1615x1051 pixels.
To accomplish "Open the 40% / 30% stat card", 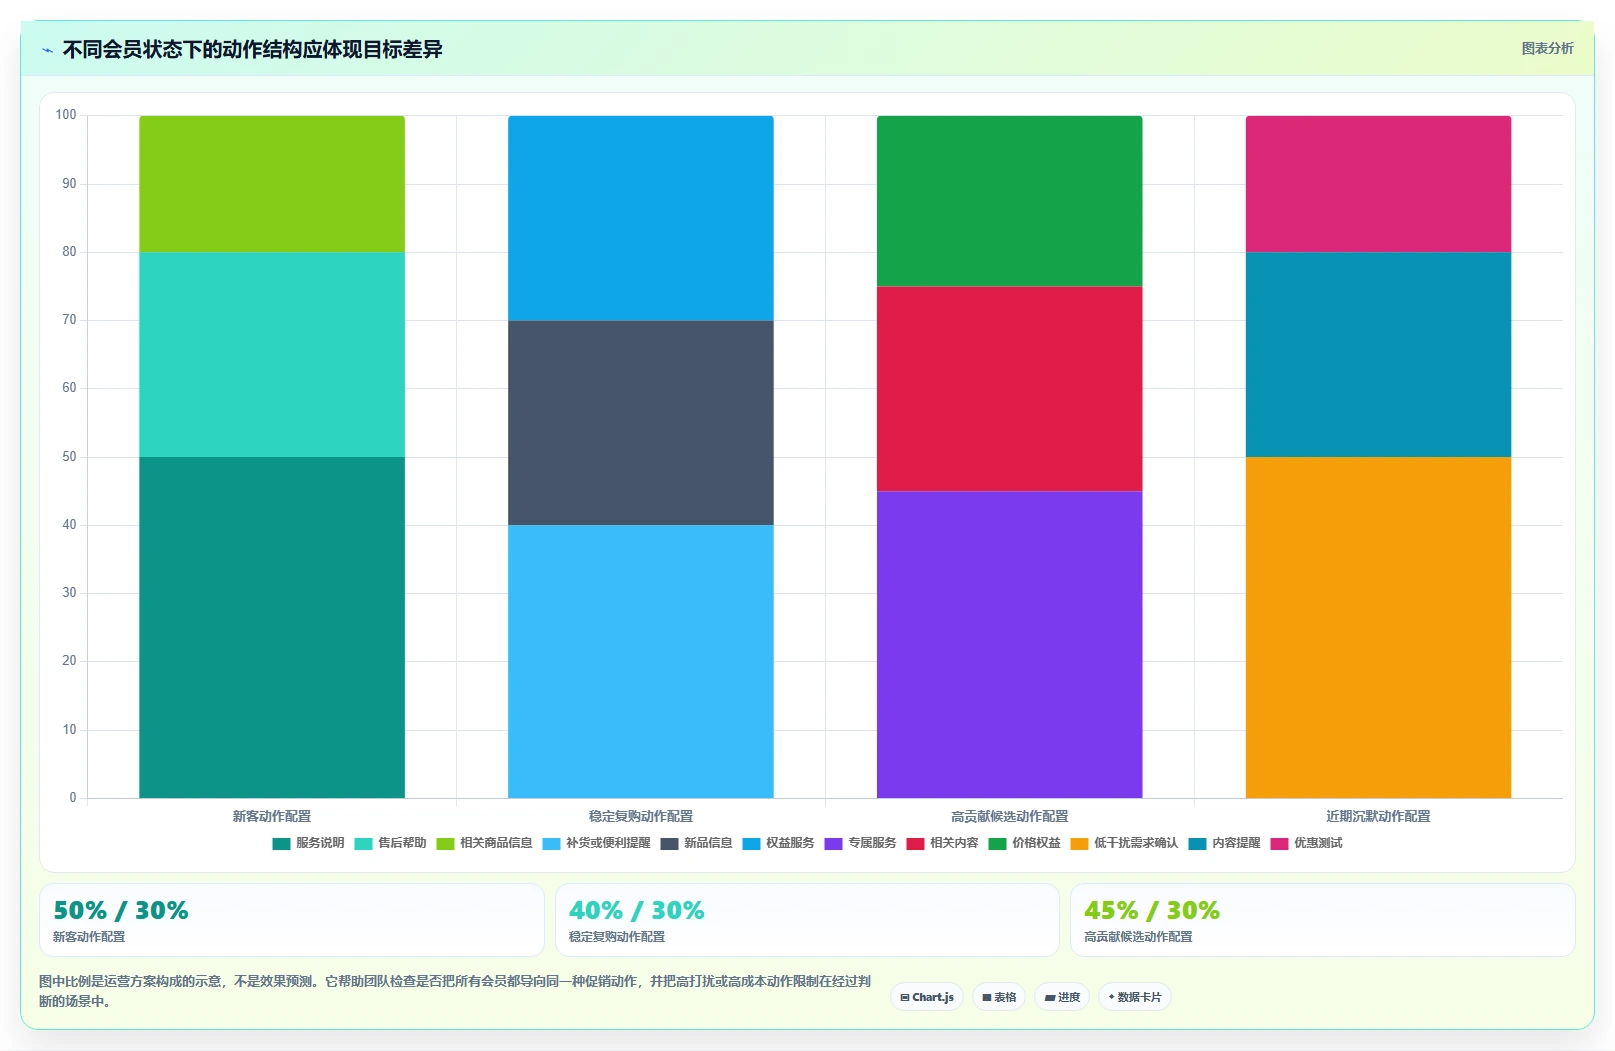I will tap(807, 920).
